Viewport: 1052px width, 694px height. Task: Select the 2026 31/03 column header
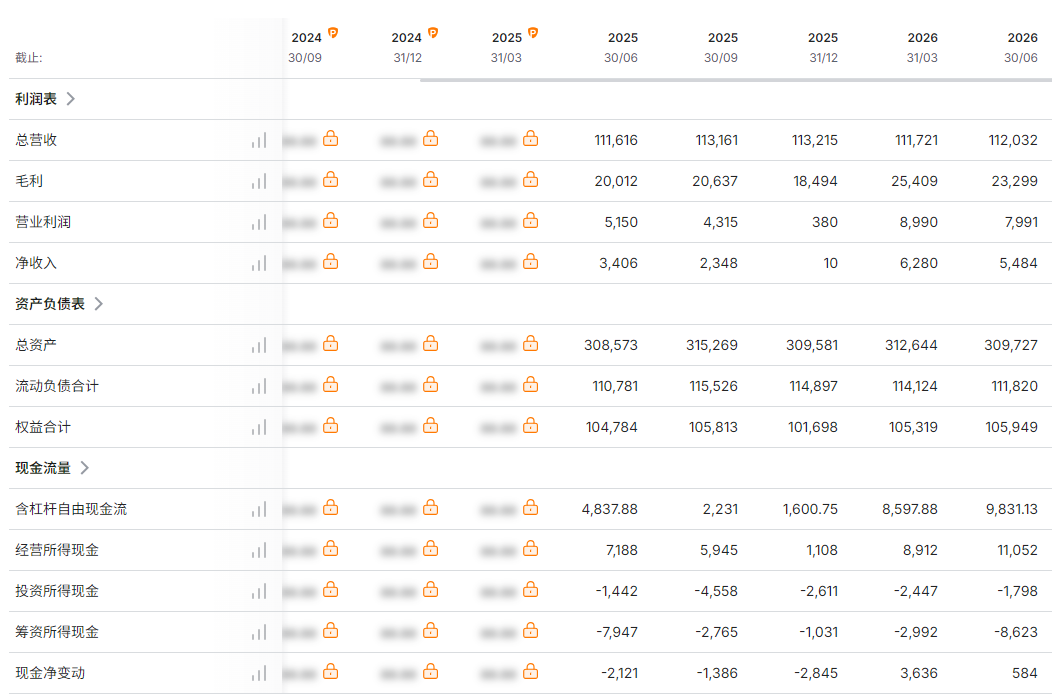(x=922, y=48)
